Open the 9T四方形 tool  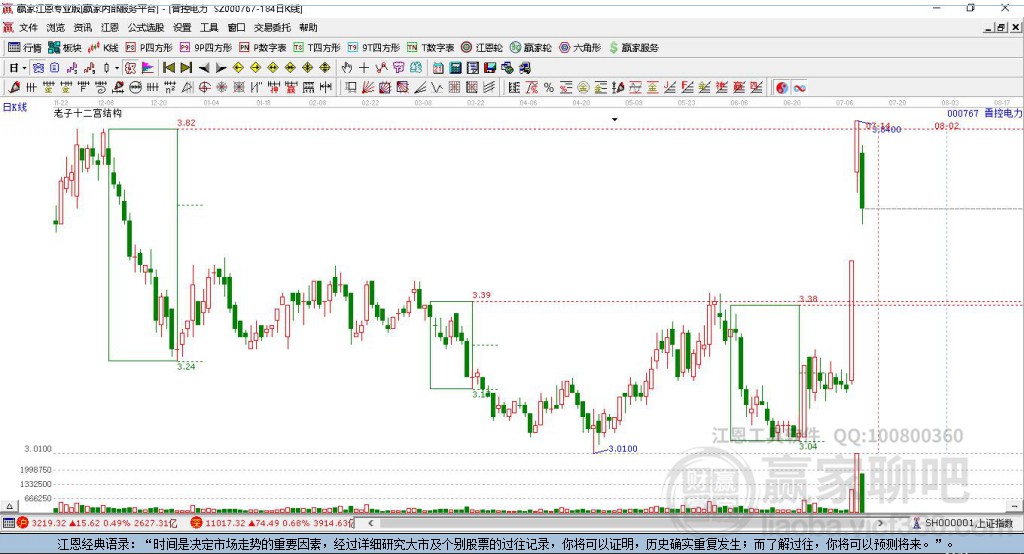point(374,48)
